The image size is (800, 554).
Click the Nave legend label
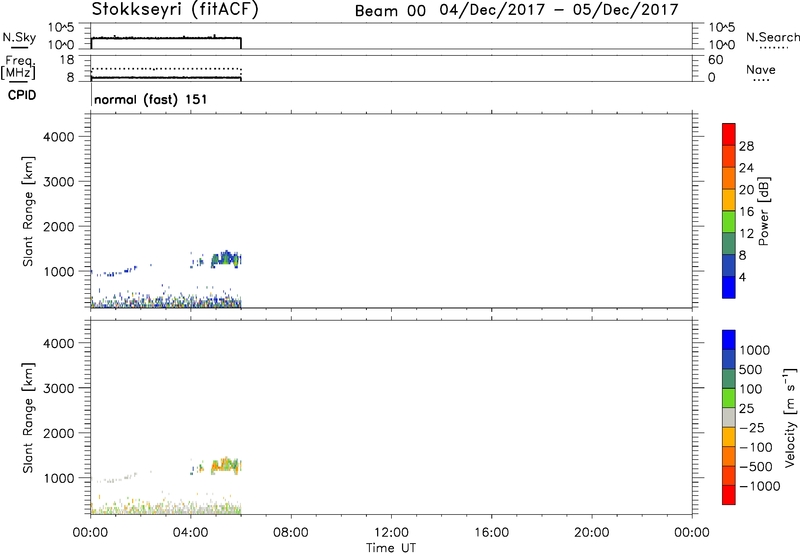pyautogui.click(x=761, y=70)
